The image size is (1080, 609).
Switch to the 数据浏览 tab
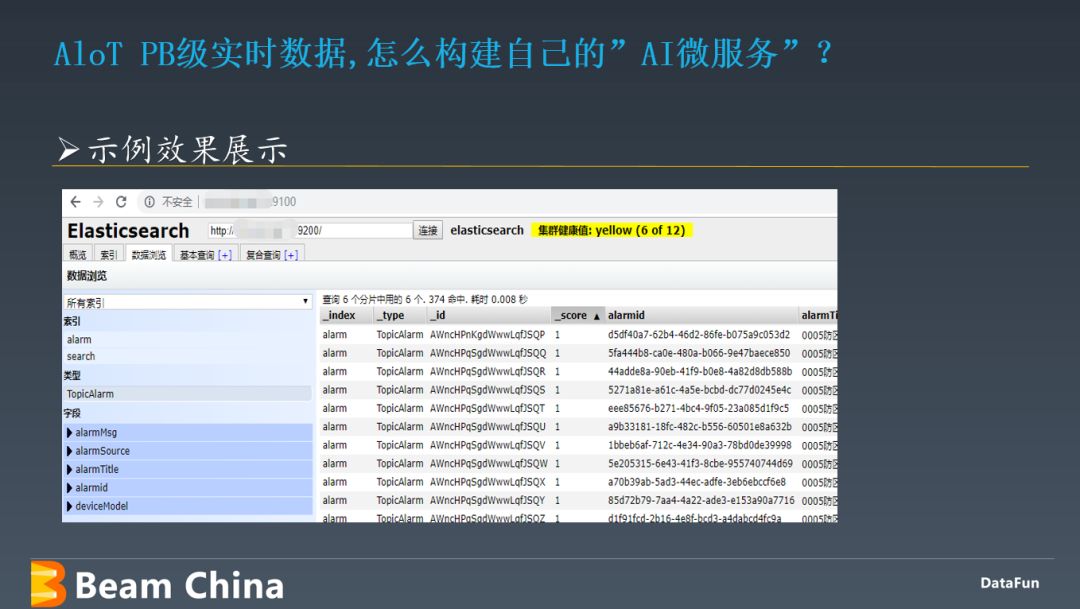click(x=149, y=254)
